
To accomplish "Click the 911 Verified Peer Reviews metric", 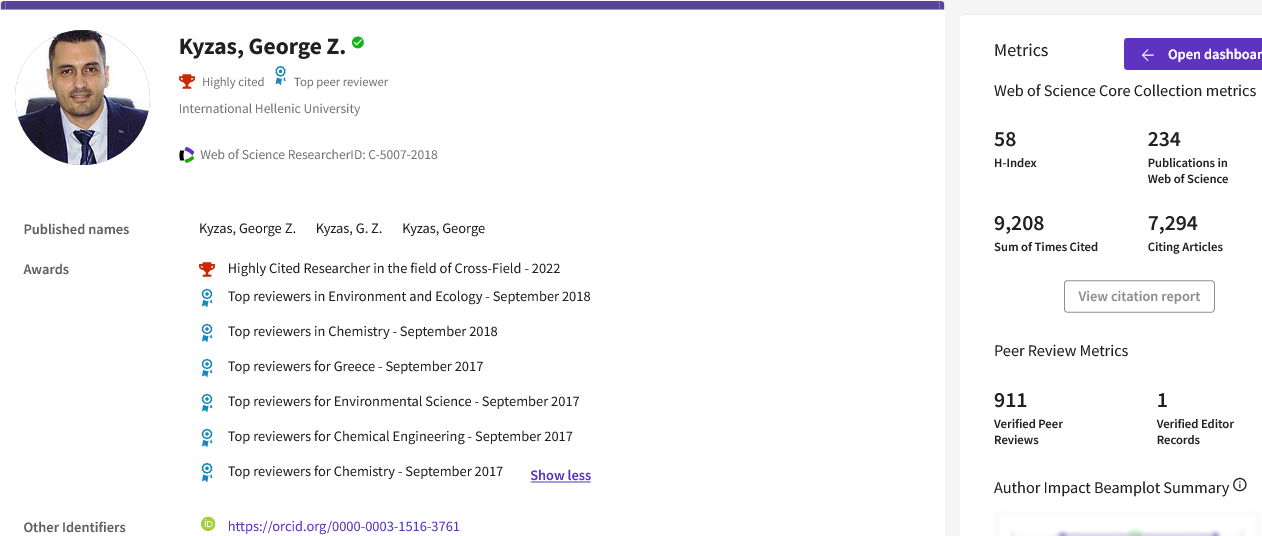I will tap(1010, 400).
